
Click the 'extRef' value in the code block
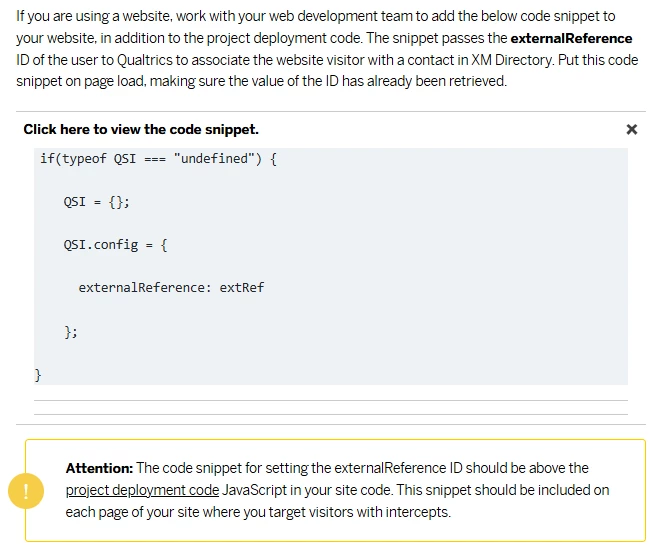[242, 288]
